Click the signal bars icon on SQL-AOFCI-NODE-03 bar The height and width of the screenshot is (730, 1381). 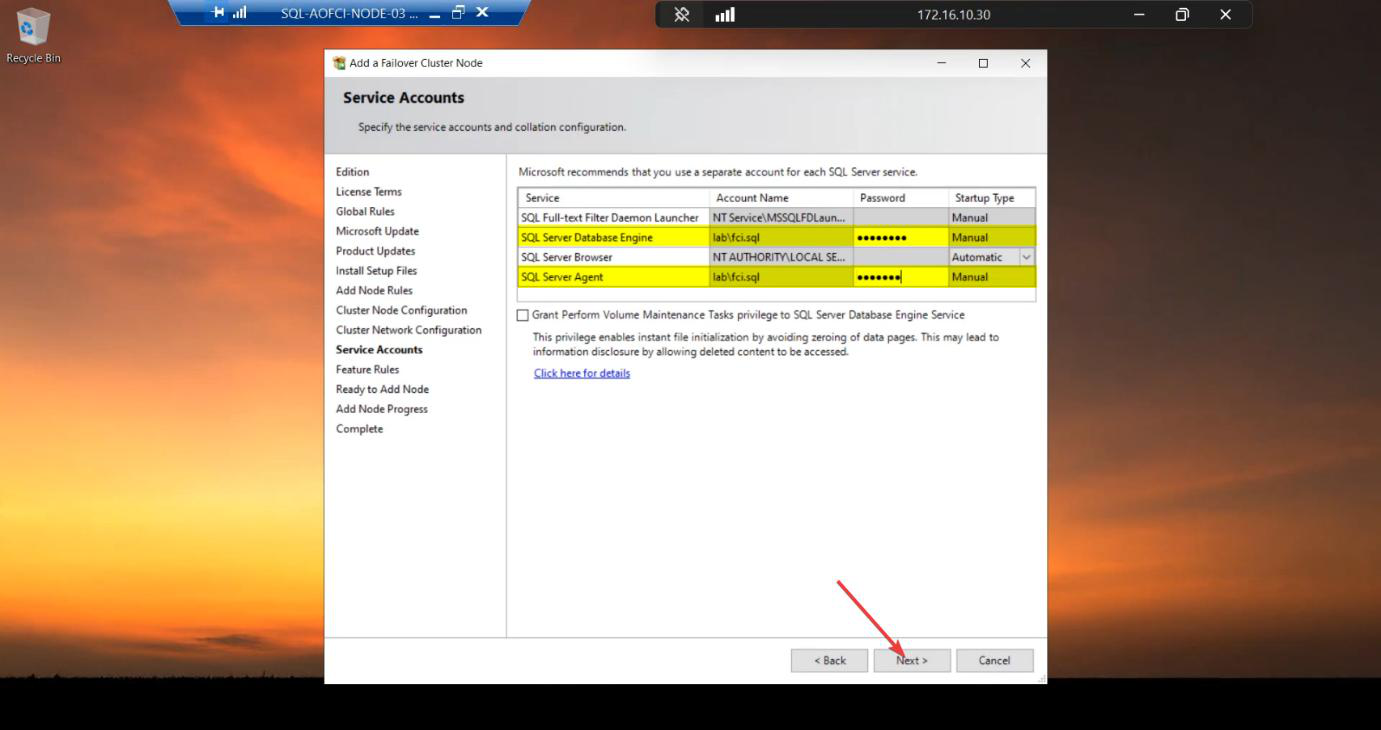[x=240, y=13]
